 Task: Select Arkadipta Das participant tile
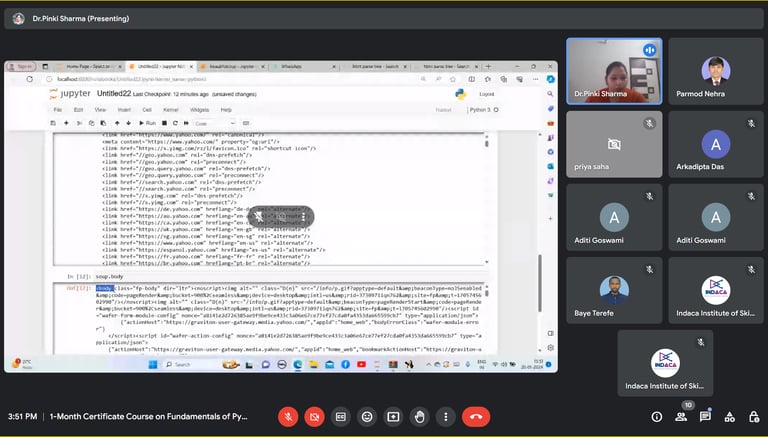(716, 144)
